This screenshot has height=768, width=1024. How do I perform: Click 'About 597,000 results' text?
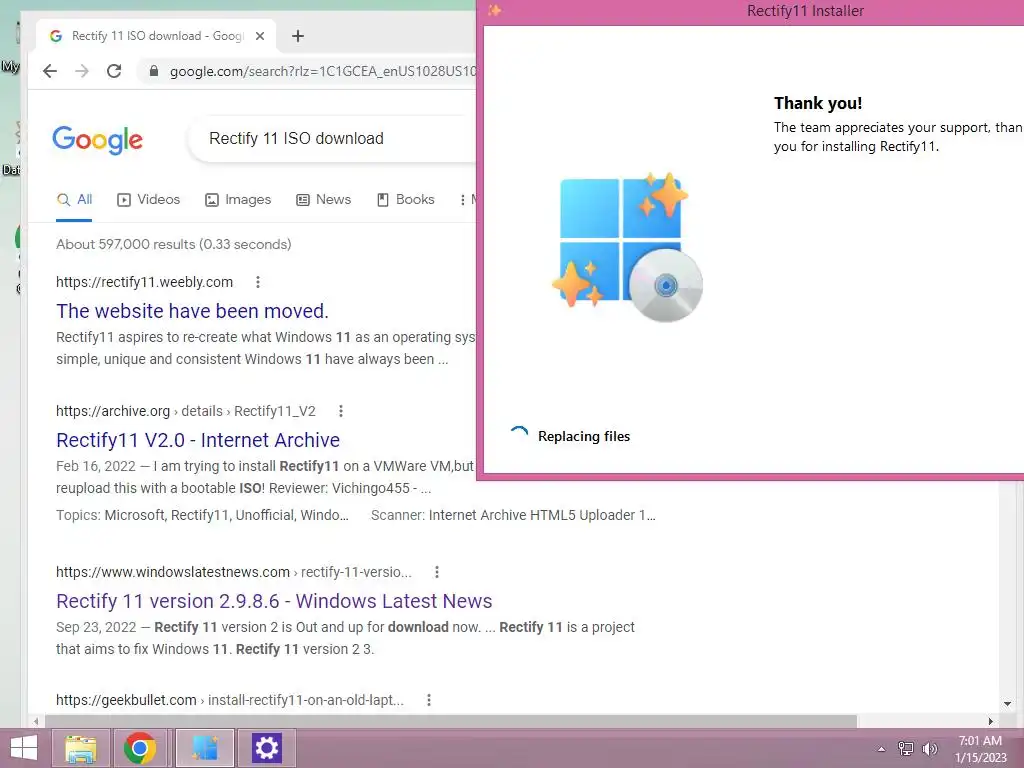(x=174, y=244)
